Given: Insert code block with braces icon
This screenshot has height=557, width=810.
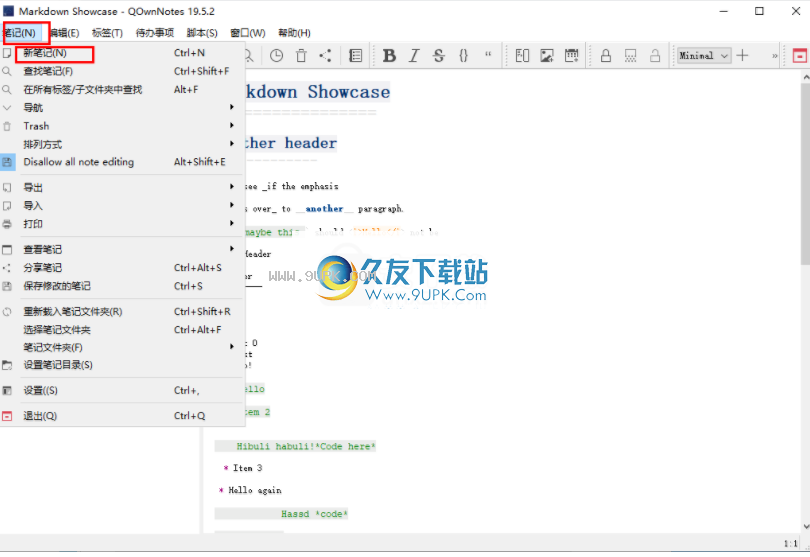Looking at the screenshot, I should click(x=463, y=56).
